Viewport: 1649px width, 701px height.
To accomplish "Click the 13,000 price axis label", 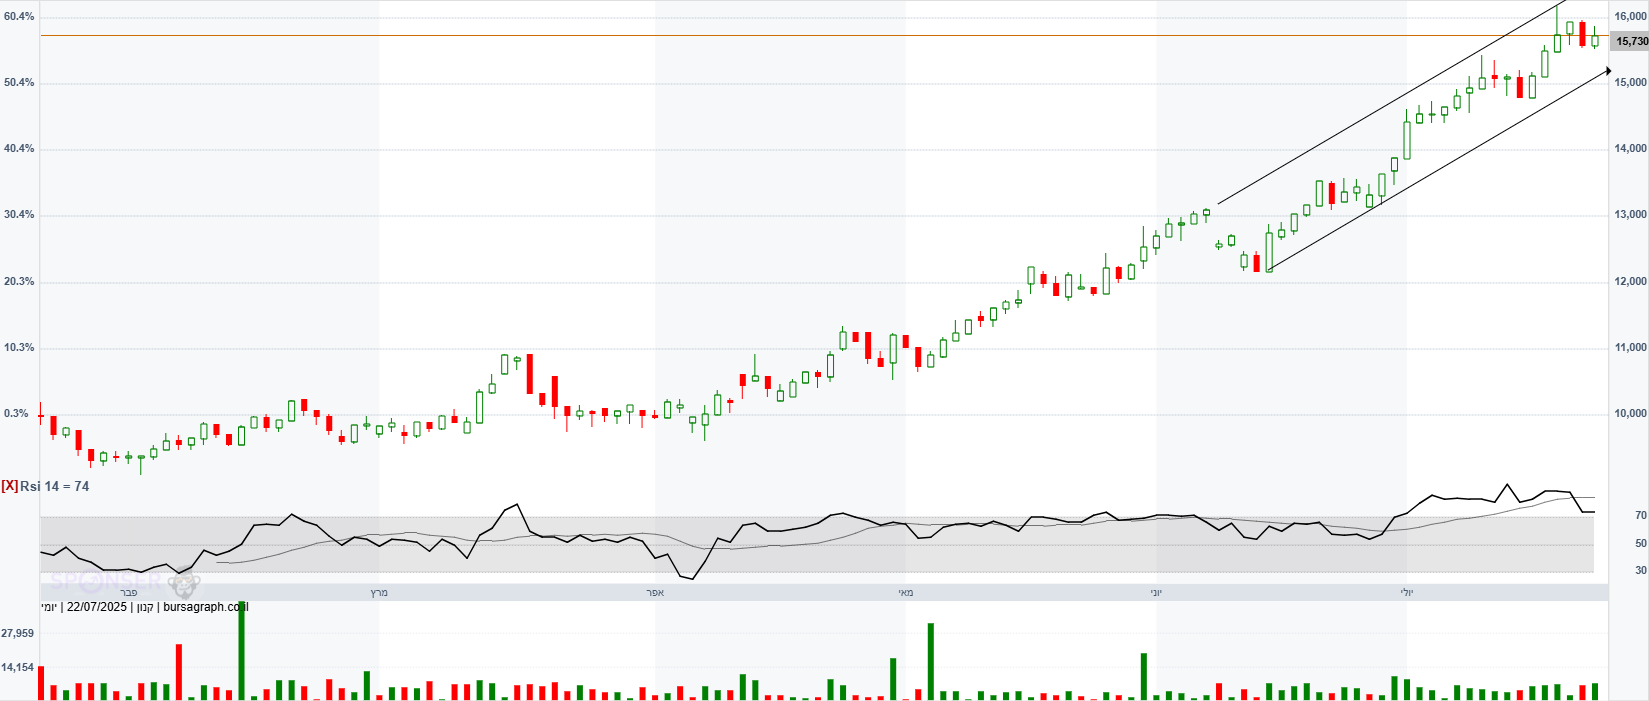I will [1630, 214].
